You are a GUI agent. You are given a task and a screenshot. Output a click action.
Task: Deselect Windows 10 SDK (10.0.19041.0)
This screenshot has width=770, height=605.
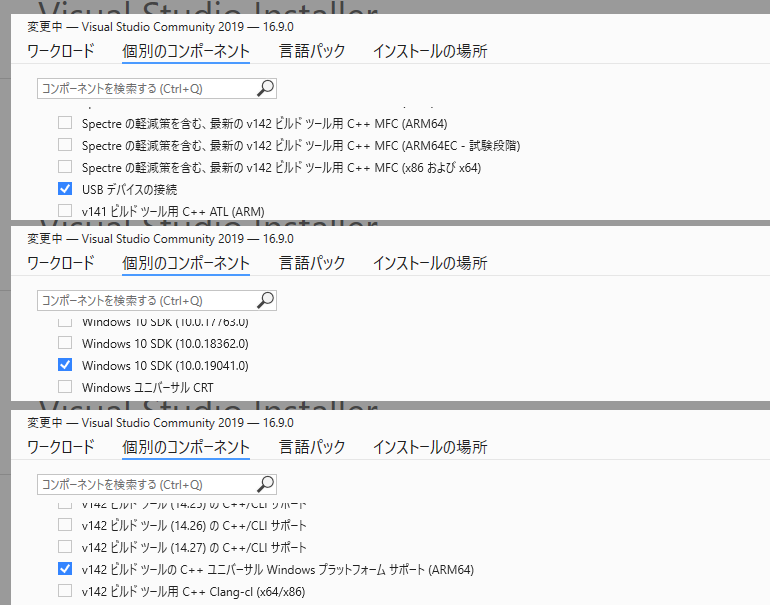coord(65,365)
